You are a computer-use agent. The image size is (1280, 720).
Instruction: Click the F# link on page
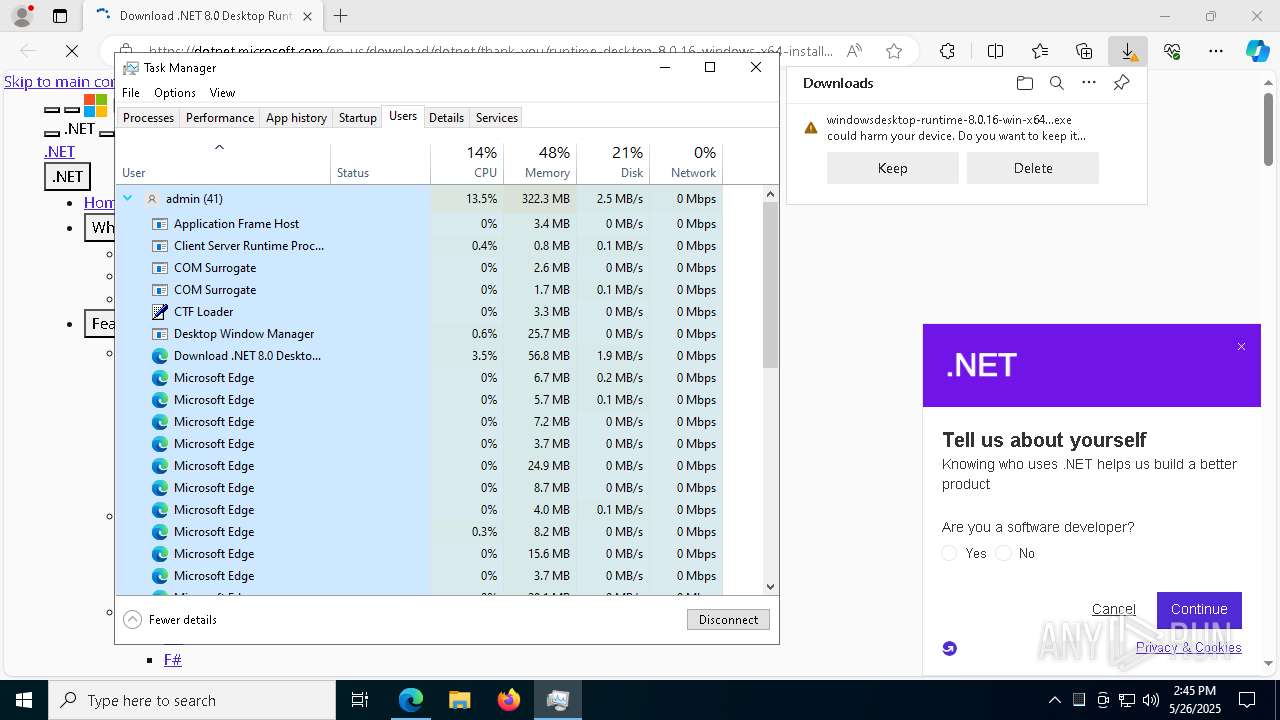click(x=173, y=659)
